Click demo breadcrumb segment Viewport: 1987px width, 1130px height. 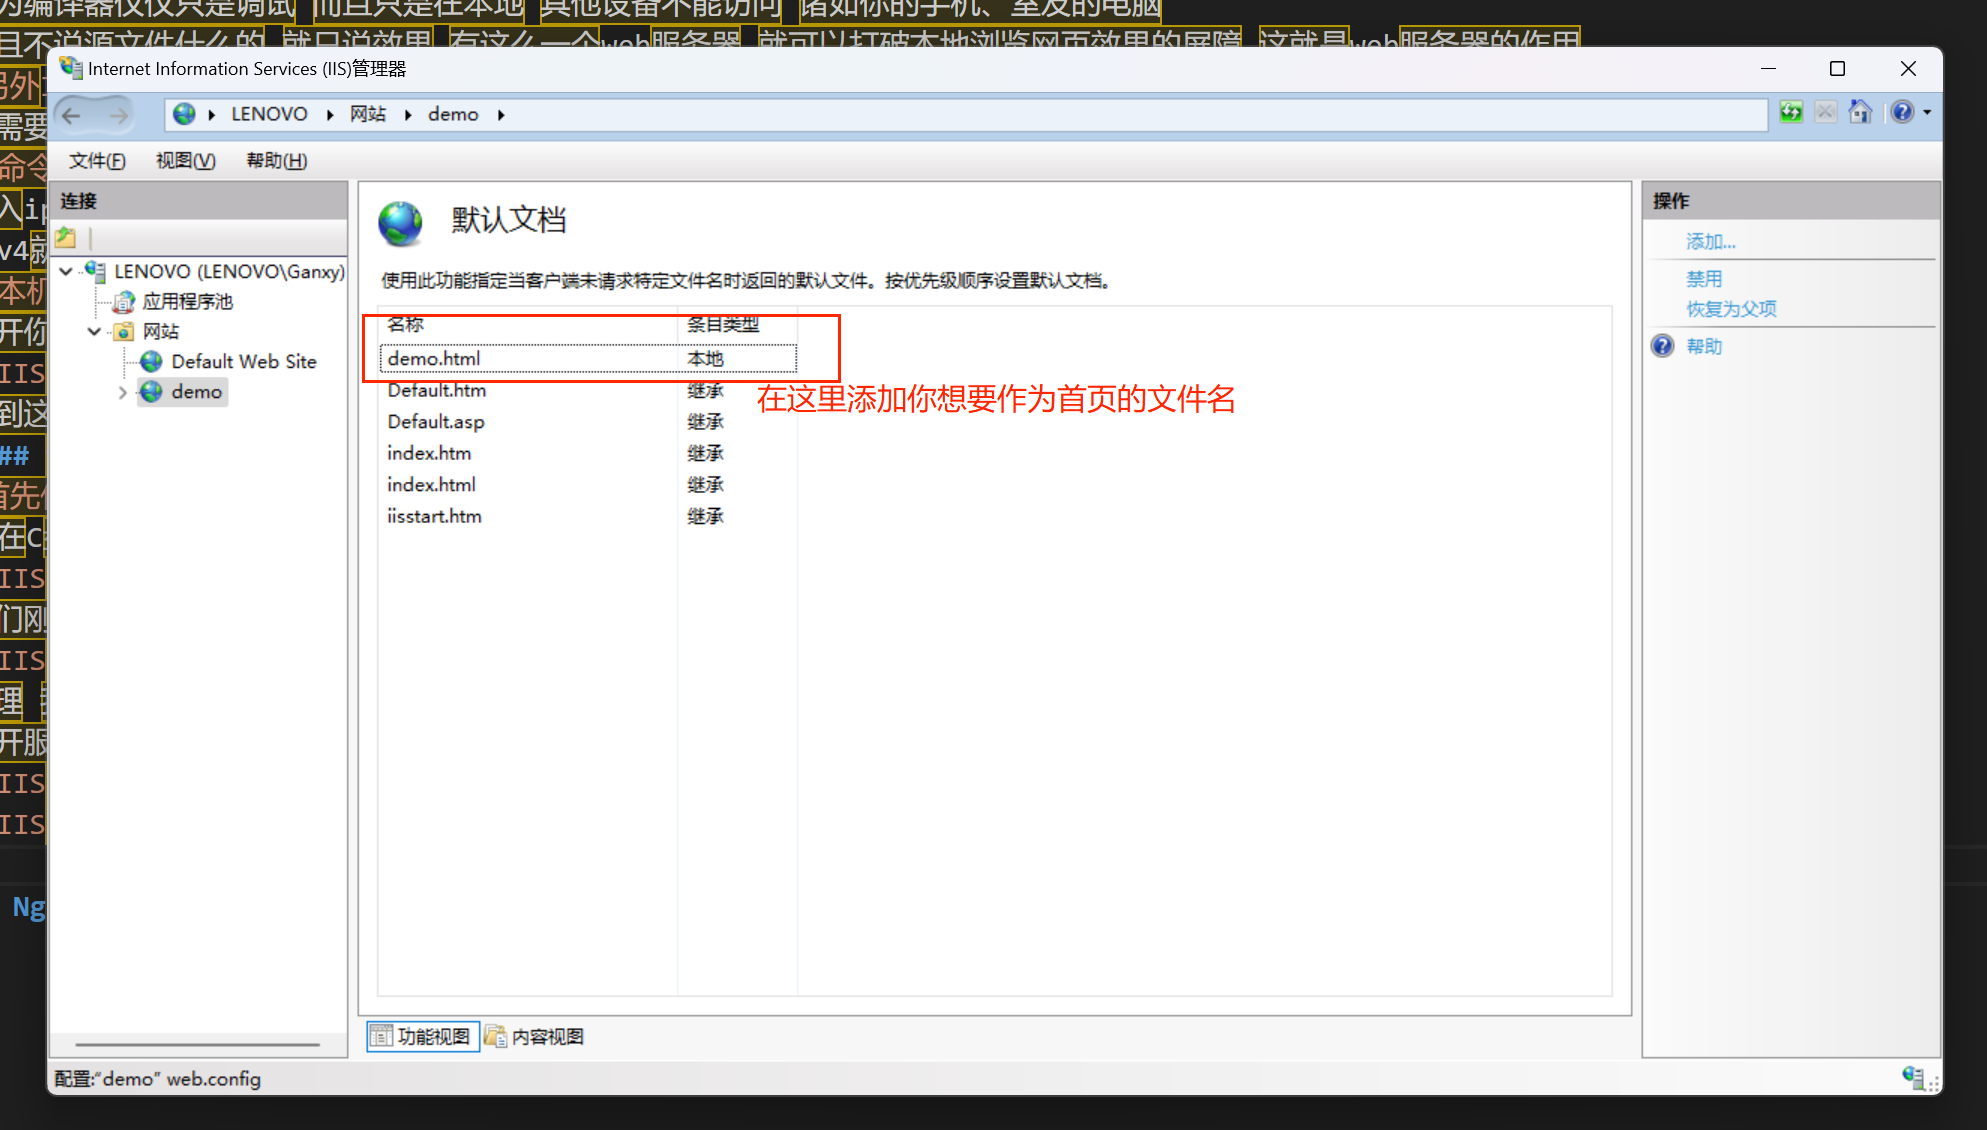453,114
